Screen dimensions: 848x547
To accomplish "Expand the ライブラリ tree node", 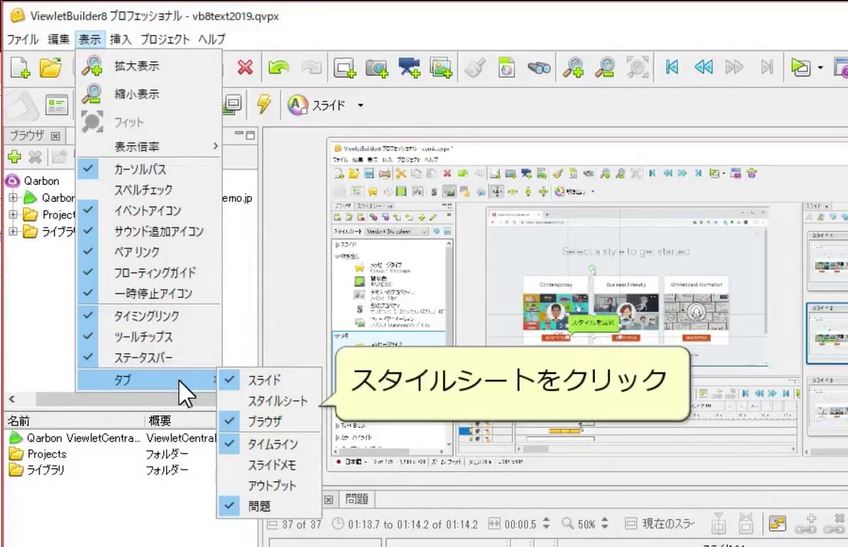I will pos(14,232).
